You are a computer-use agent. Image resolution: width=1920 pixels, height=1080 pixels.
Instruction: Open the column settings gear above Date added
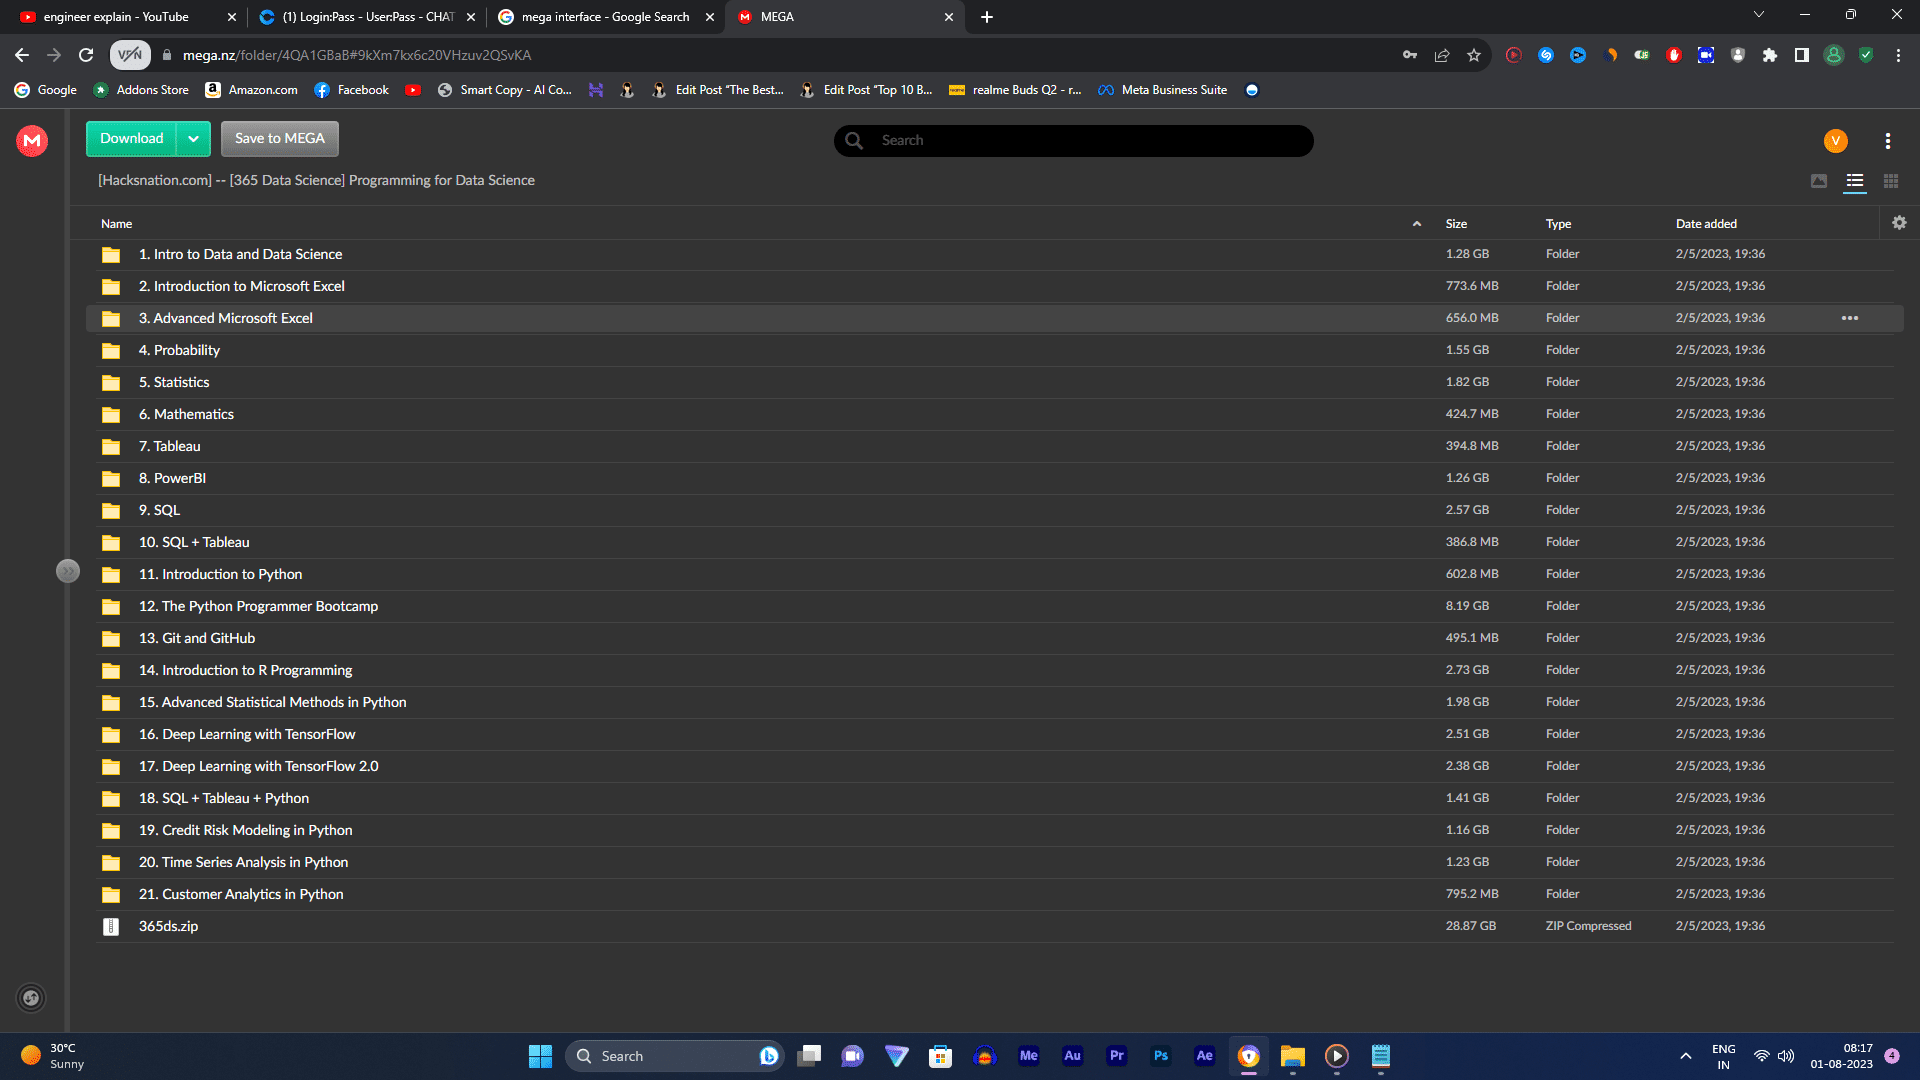point(1898,222)
